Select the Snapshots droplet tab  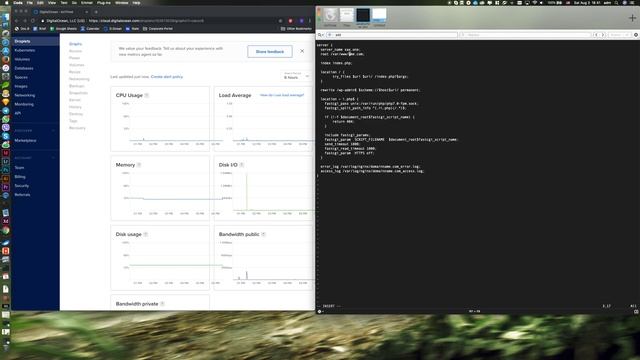pyautogui.click(x=78, y=93)
